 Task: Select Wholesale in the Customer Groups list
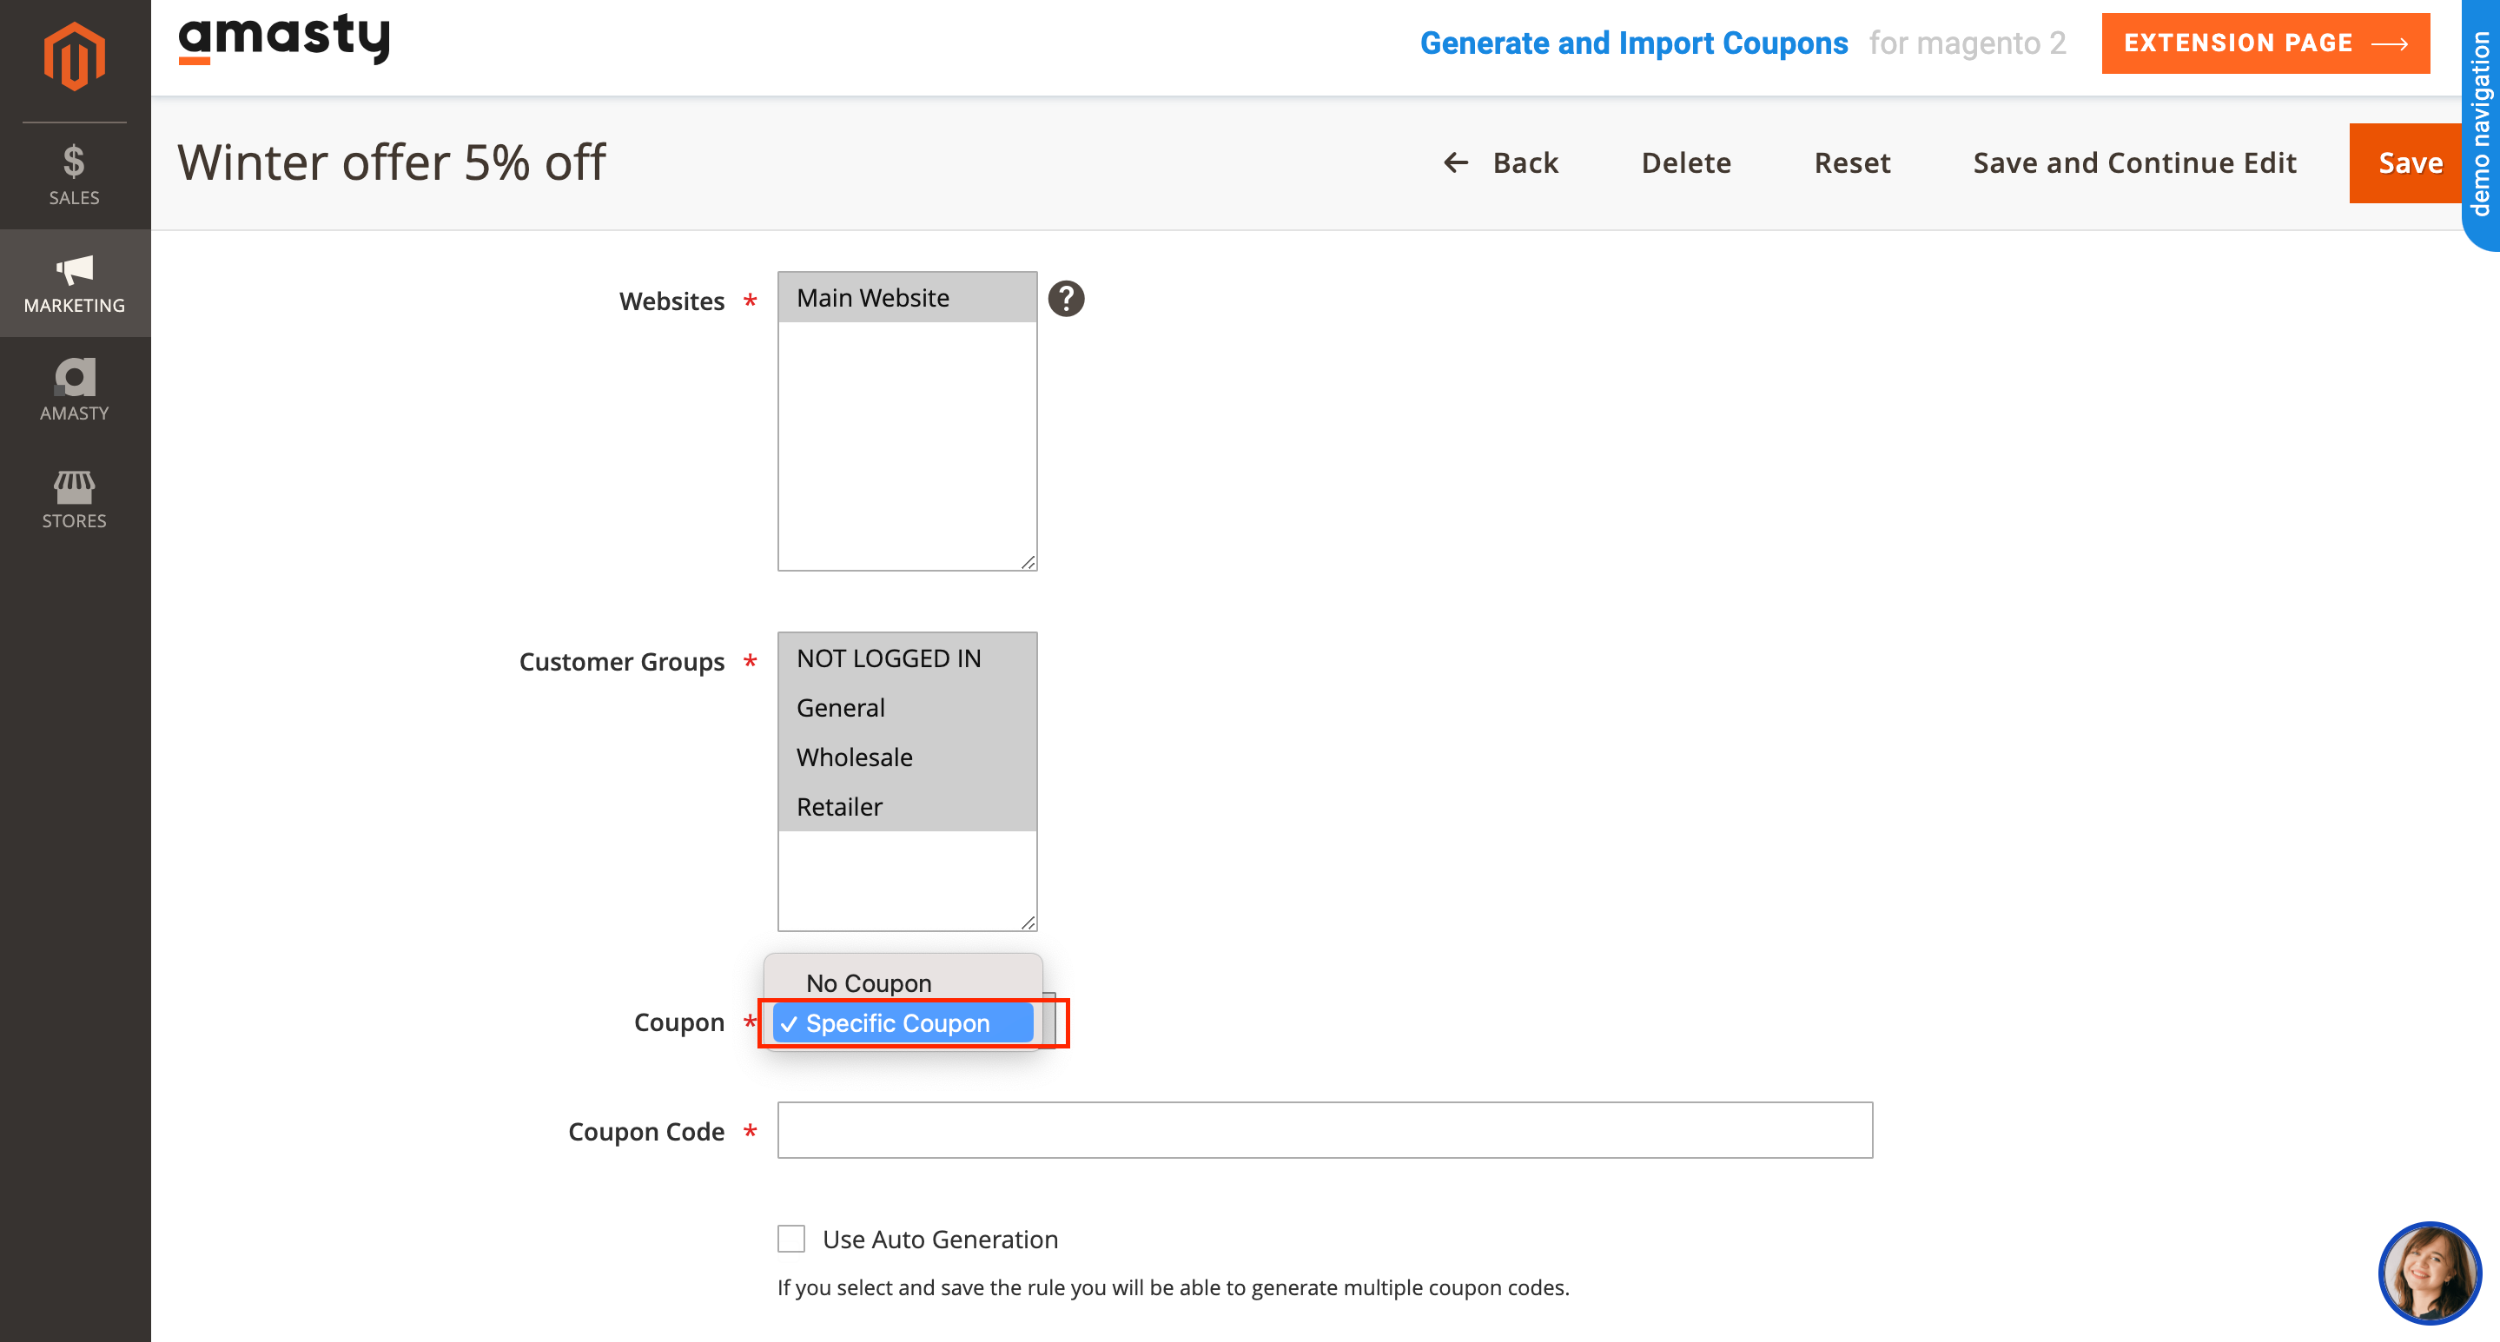[854, 757]
